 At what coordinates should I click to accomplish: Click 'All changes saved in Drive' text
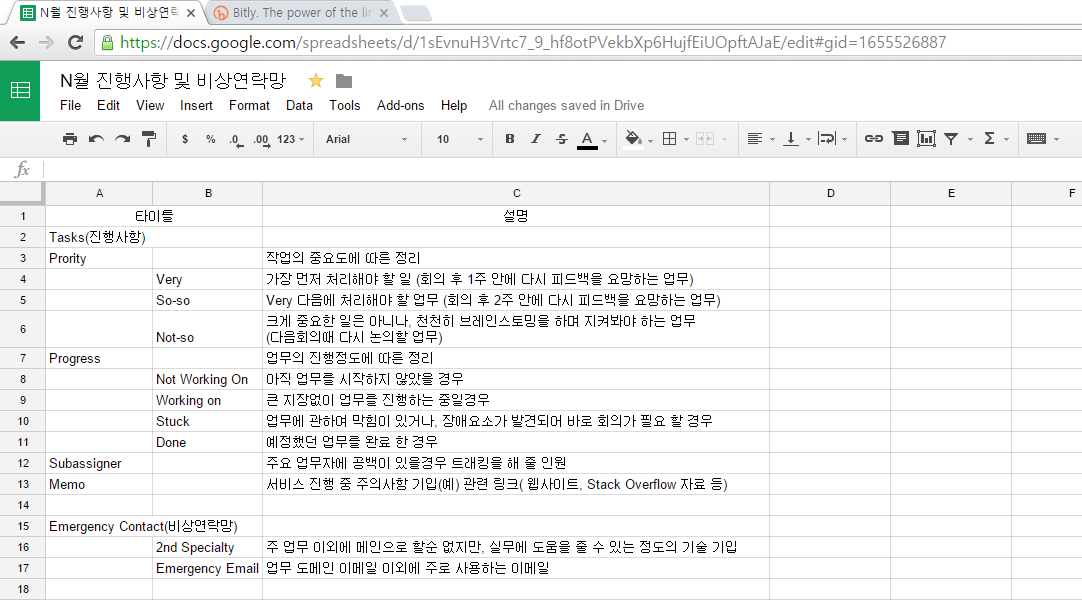tap(566, 105)
